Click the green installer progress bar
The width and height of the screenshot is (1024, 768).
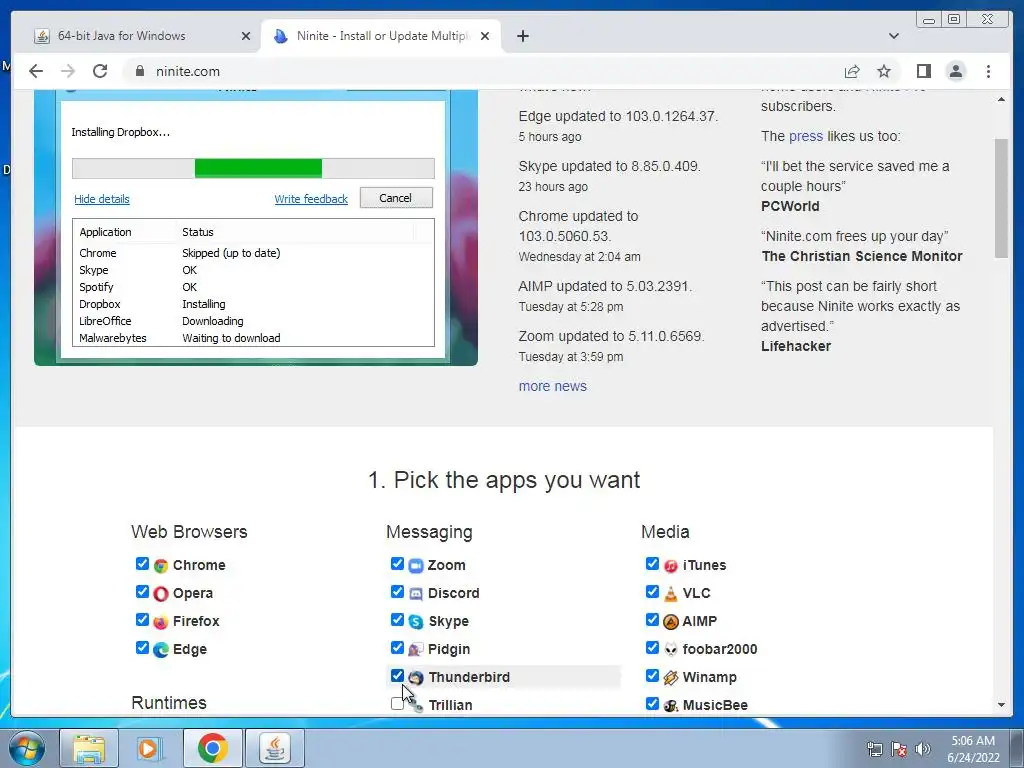258,168
